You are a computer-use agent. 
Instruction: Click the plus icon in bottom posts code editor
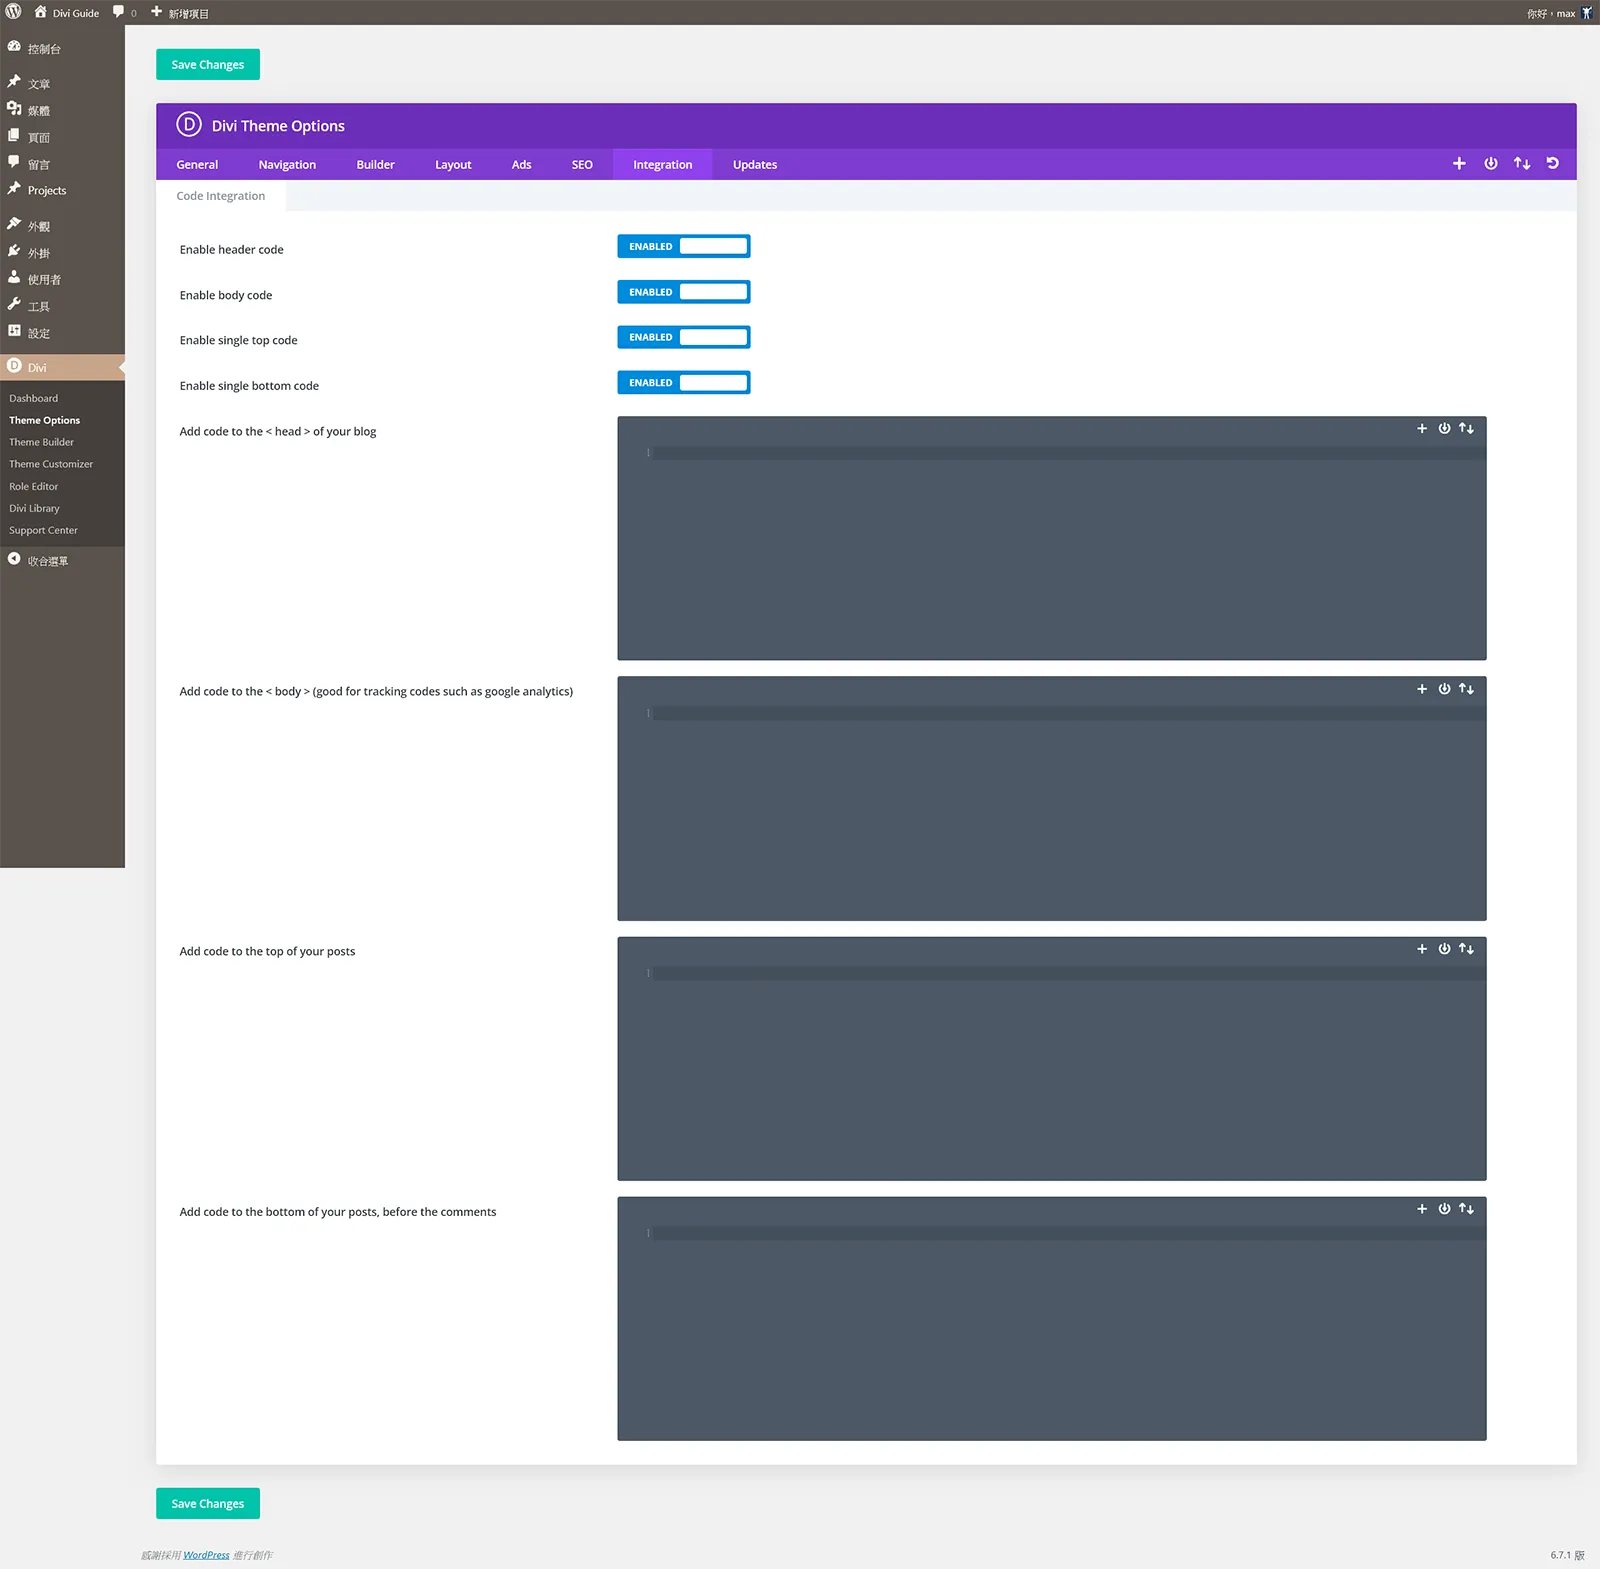[1422, 1209]
